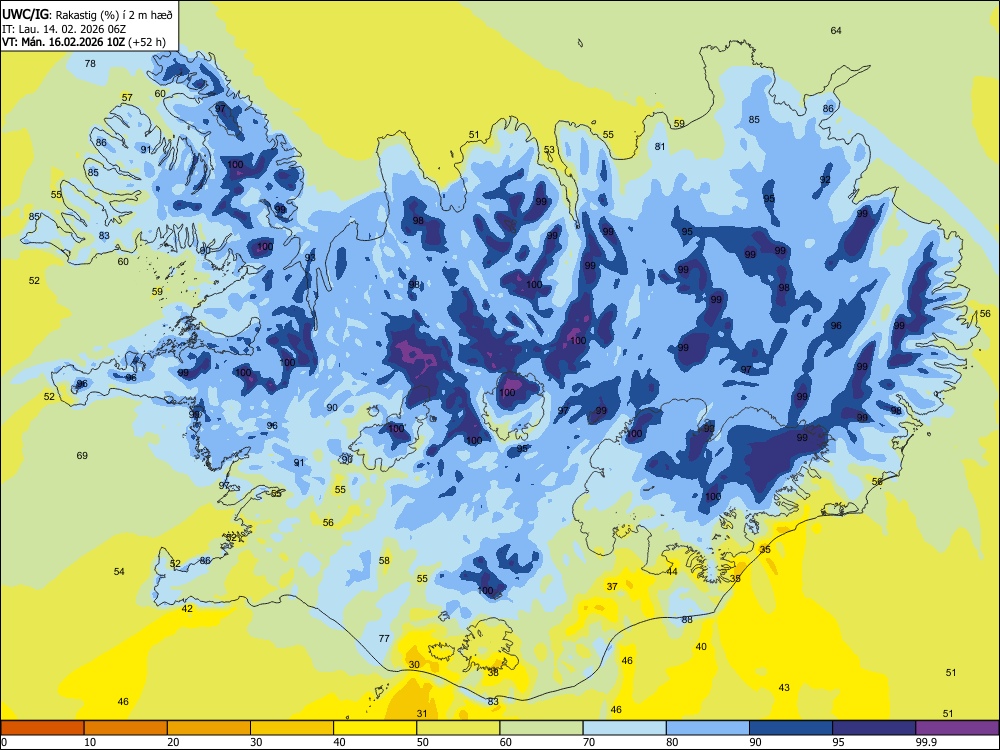This screenshot has width=1000, height=750.
Task: Click the 40–50 bright yellow legend swatch
Action: pyautogui.click(x=375, y=728)
